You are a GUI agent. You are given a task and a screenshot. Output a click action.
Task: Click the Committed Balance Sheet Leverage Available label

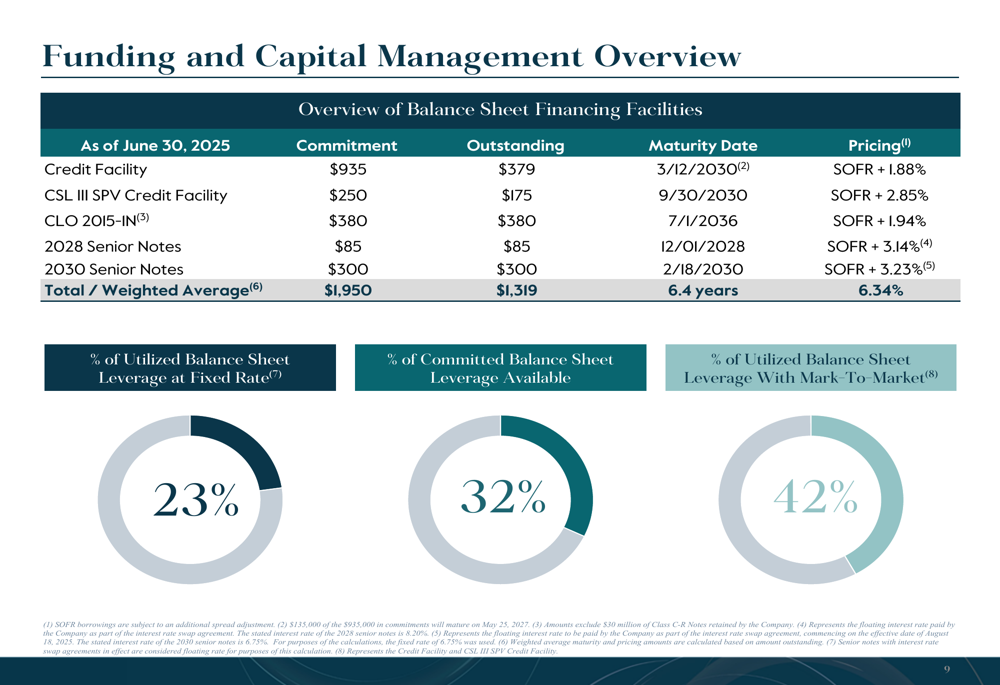click(501, 368)
